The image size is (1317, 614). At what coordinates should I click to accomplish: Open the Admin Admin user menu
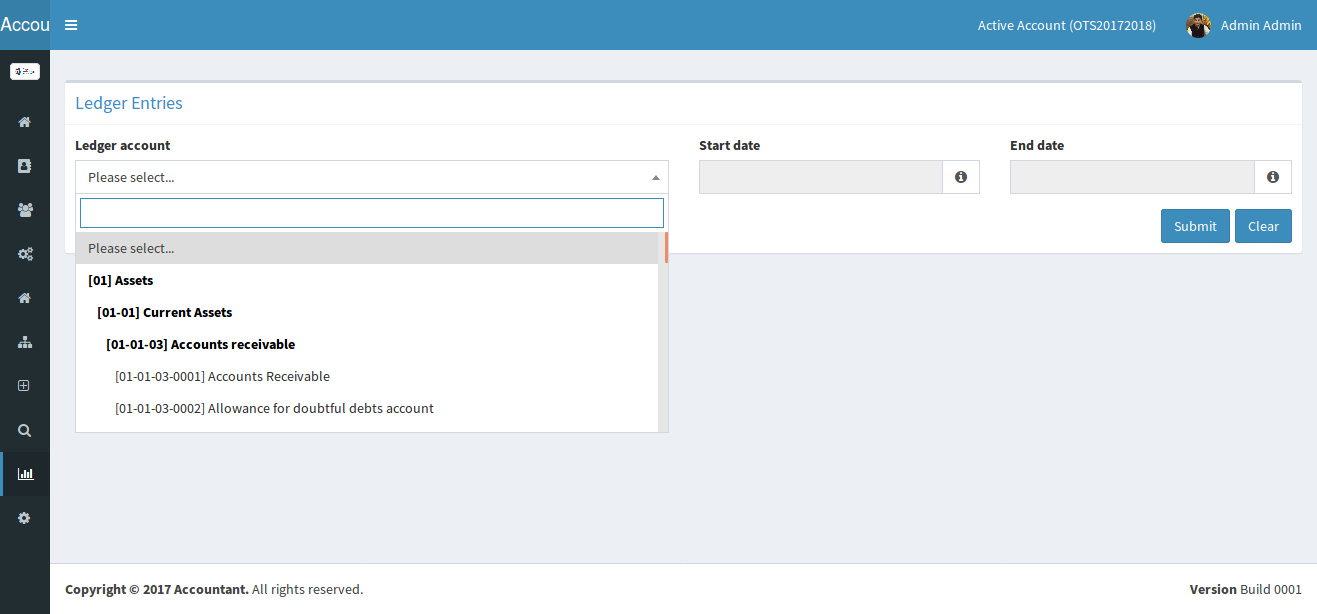(1244, 25)
